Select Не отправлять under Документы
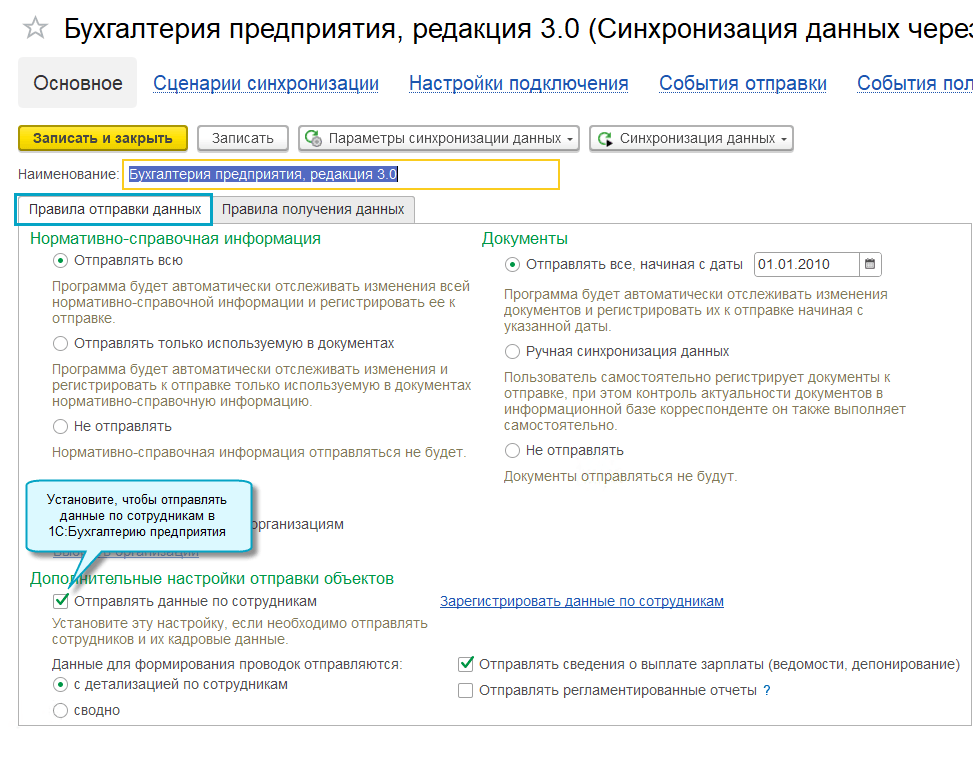 [x=512, y=450]
